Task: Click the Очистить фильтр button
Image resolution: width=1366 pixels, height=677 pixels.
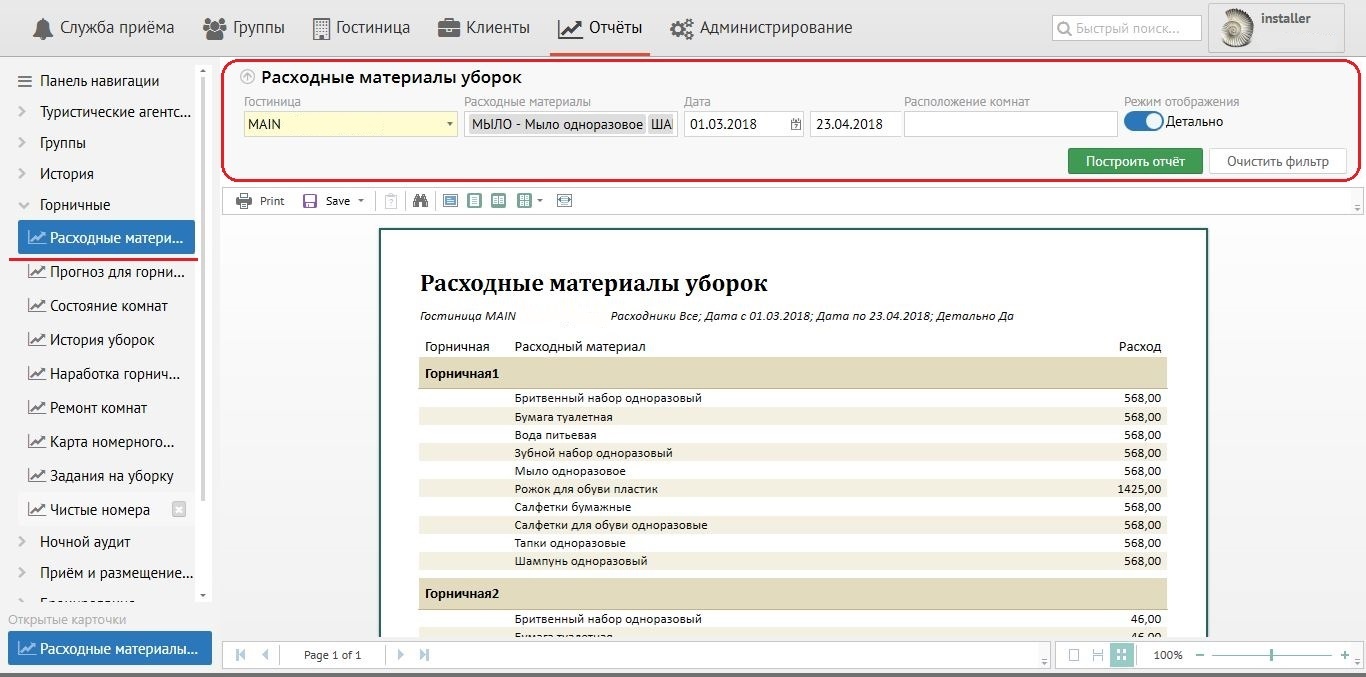Action: (1277, 161)
